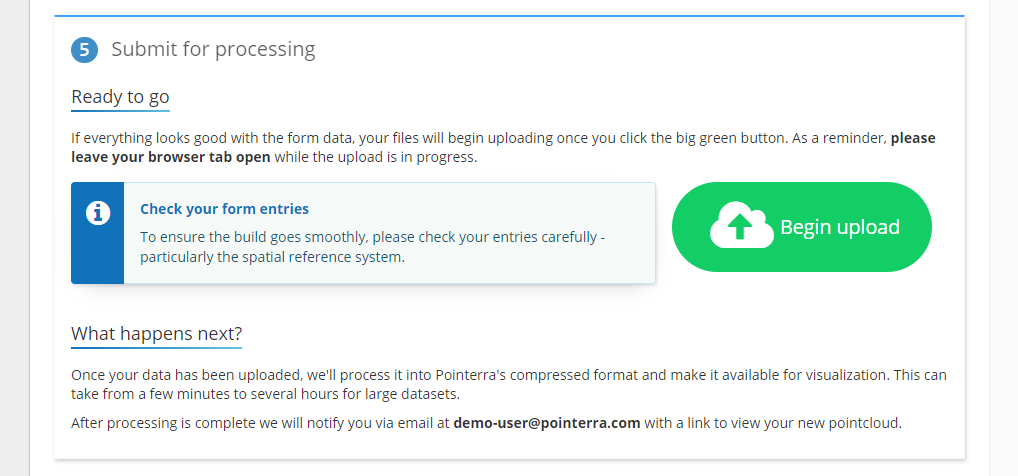1018x476 pixels.
Task: Click the dark blue info sidebar strip
Action: click(x=97, y=233)
